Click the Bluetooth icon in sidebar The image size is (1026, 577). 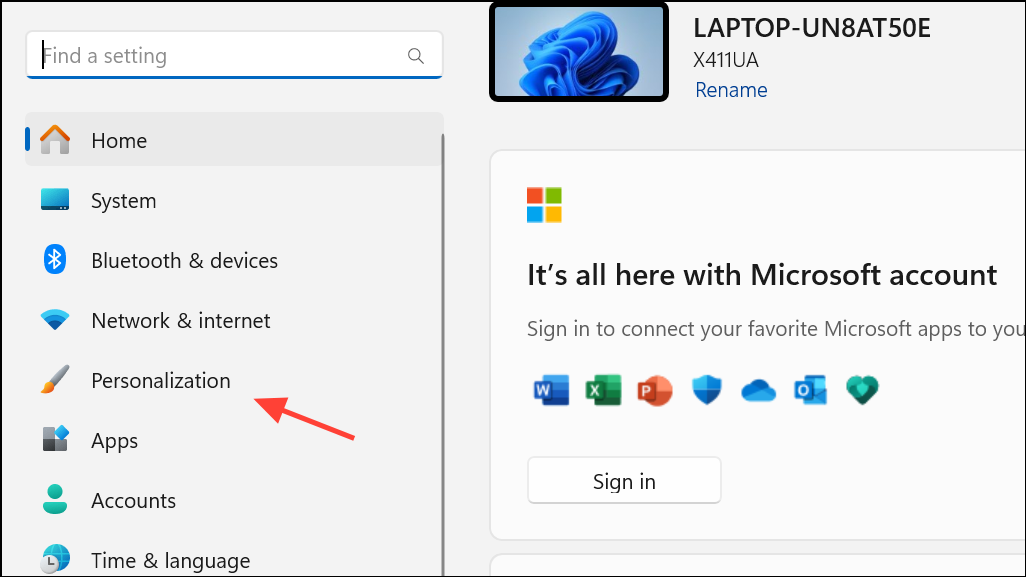(x=55, y=260)
